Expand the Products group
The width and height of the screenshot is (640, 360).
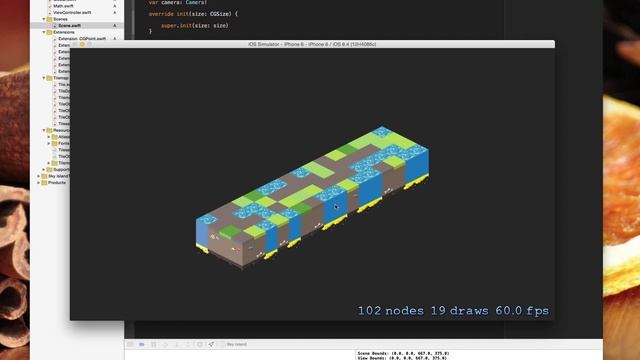click(x=39, y=182)
